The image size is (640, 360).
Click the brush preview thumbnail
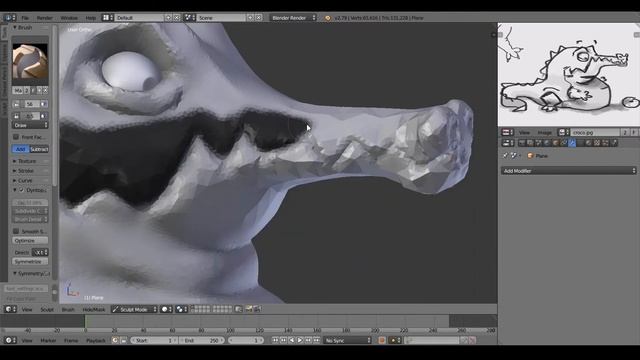click(x=30, y=61)
